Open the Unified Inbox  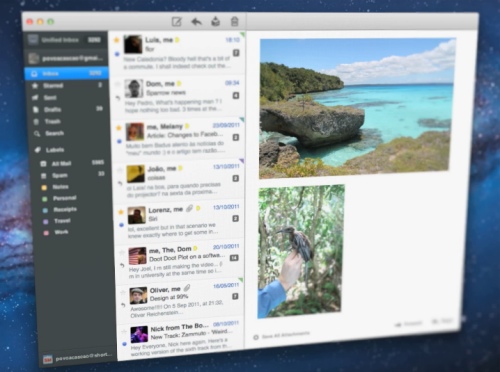(x=66, y=40)
